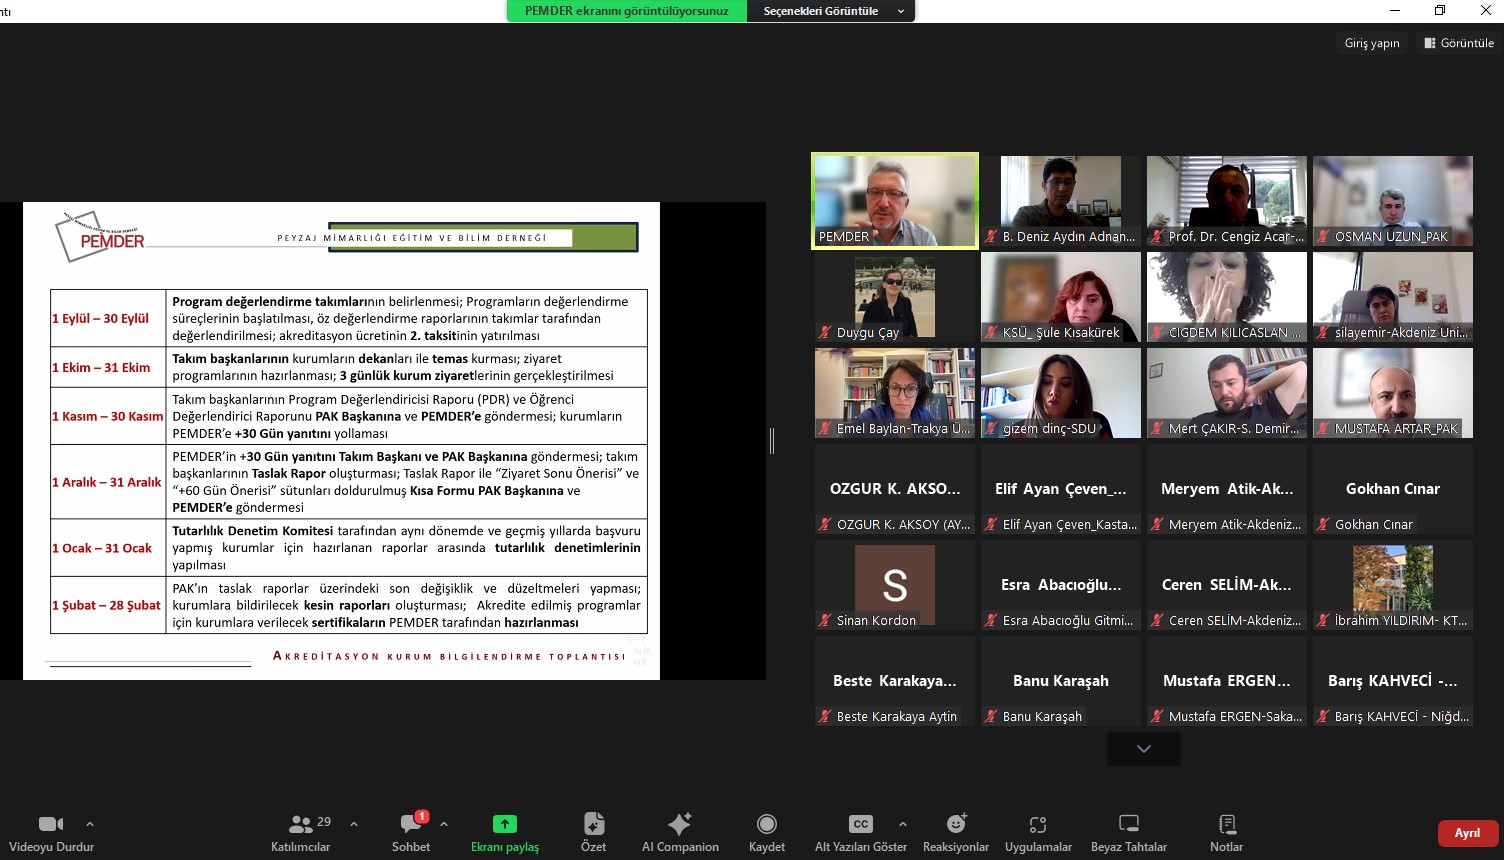The height and width of the screenshot is (860, 1504).
Task: Open the Notlar notes panel
Action: pos(1226,832)
